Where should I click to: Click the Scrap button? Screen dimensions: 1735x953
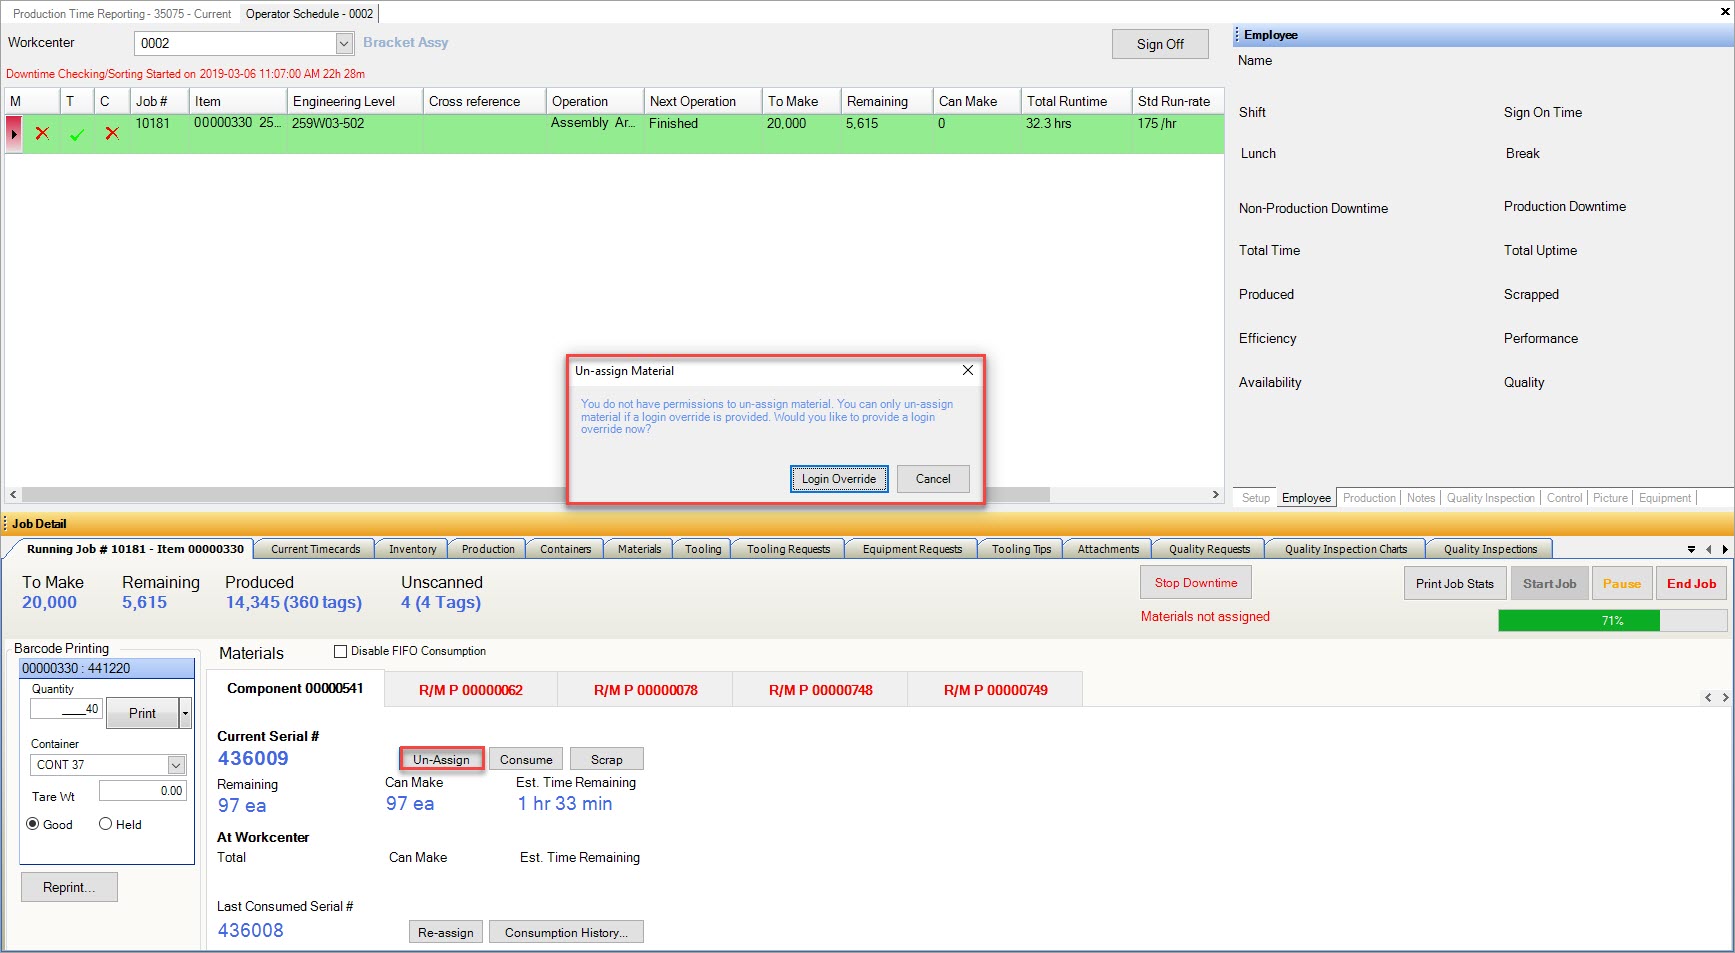[x=606, y=759]
